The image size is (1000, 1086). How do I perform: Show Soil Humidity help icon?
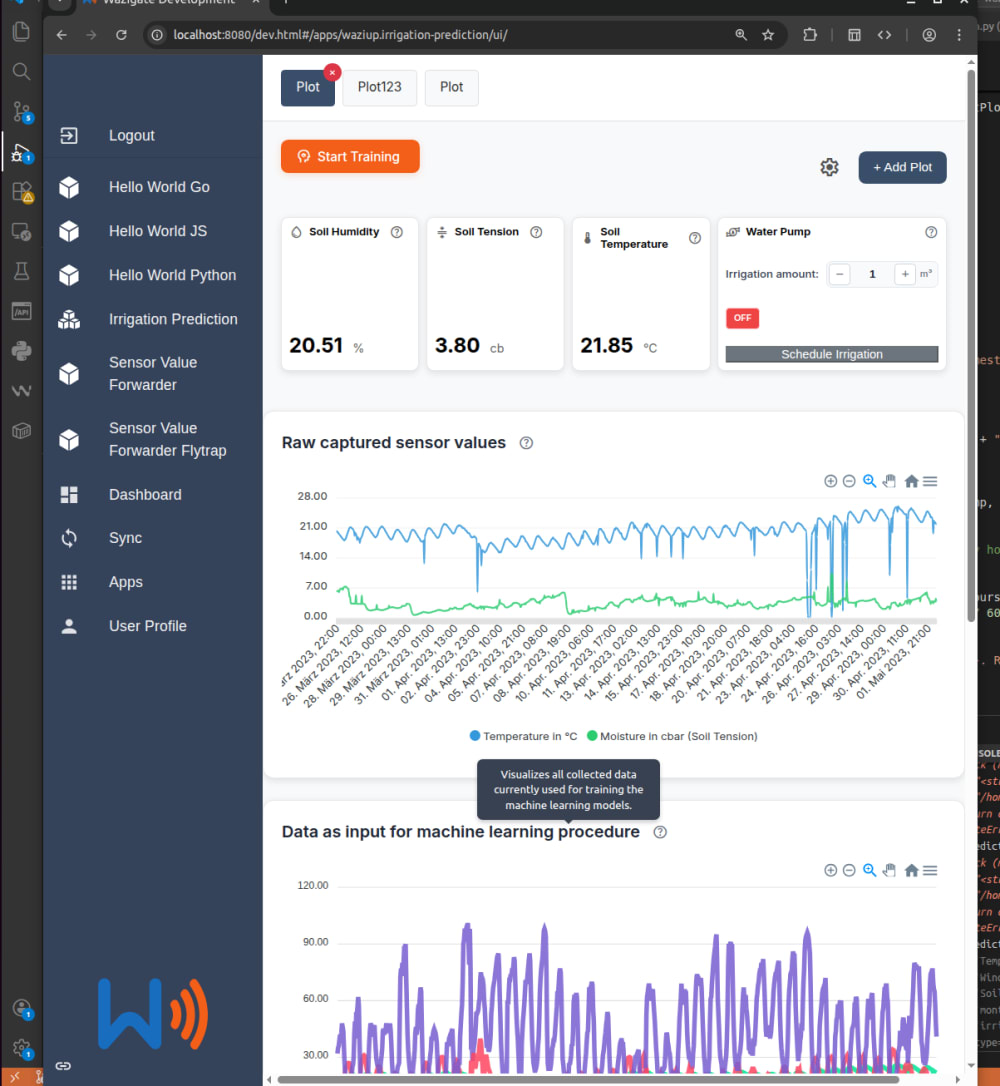tap(397, 232)
